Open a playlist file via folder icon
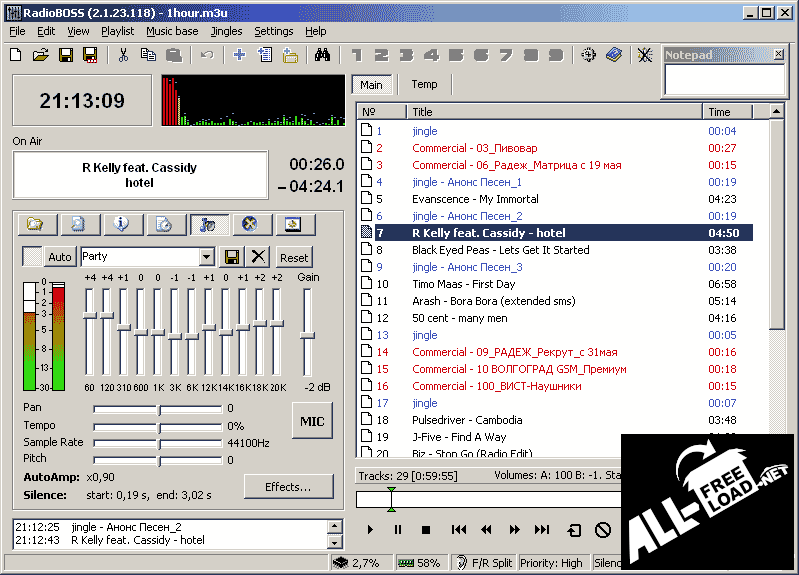This screenshot has width=799, height=575. pyautogui.click(x=41, y=55)
